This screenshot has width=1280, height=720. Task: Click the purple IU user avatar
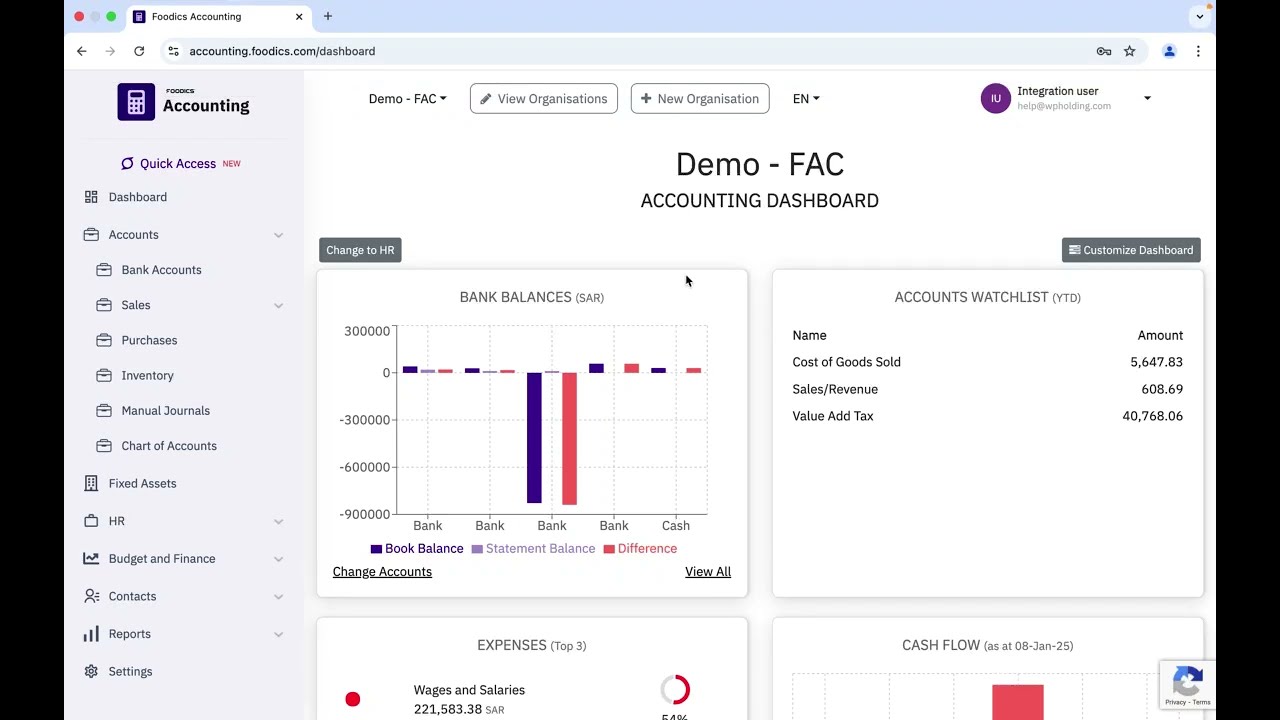click(x=996, y=98)
